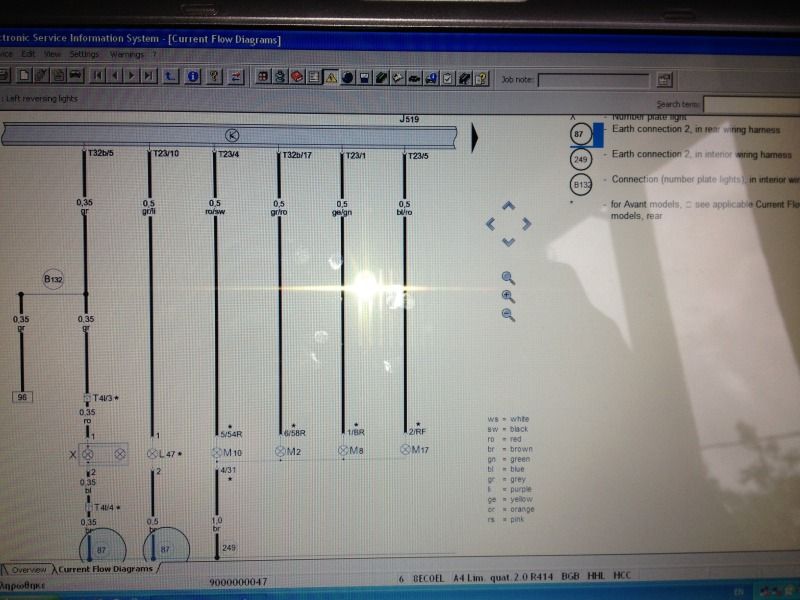
Task: Click the yellow warning triangle toolbar icon
Action: click(330, 77)
